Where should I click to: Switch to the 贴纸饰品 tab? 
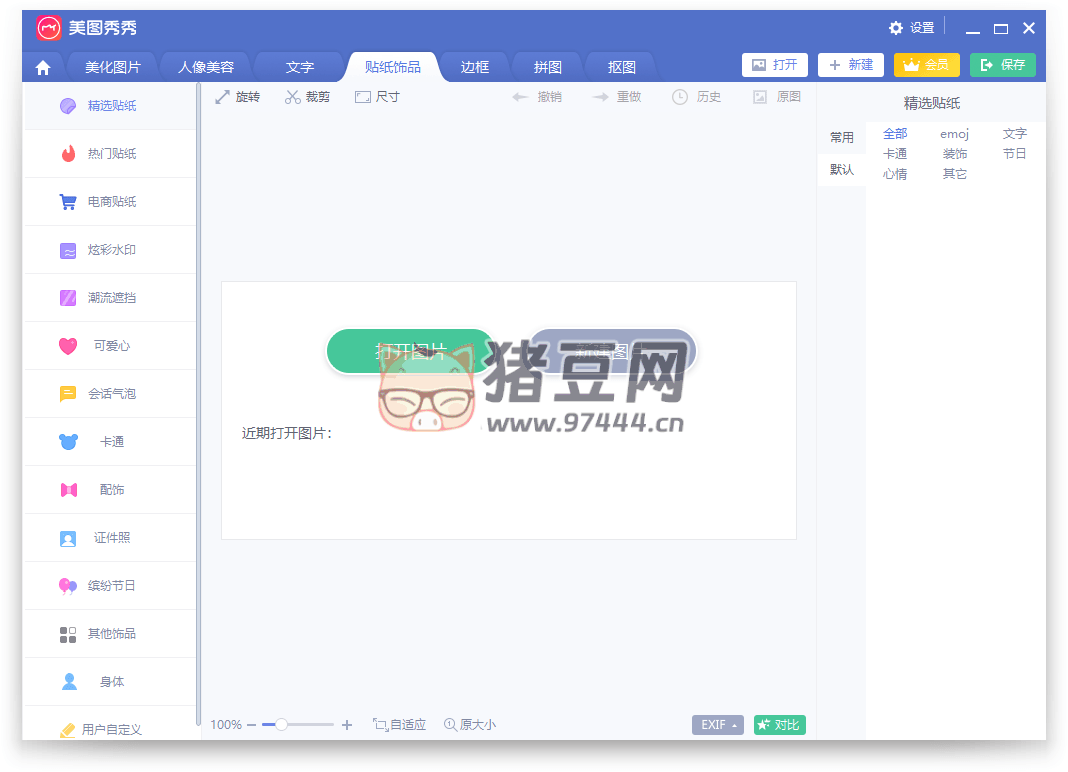pyautogui.click(x=392, y=67)
